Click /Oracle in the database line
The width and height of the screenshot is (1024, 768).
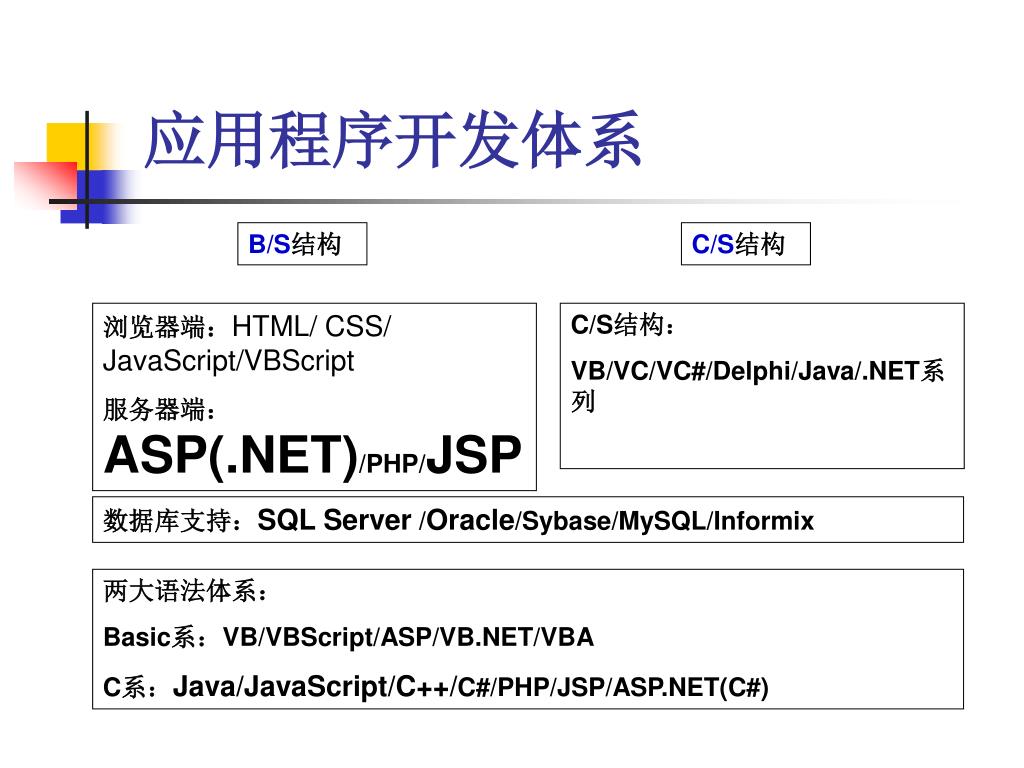point(467,520)
